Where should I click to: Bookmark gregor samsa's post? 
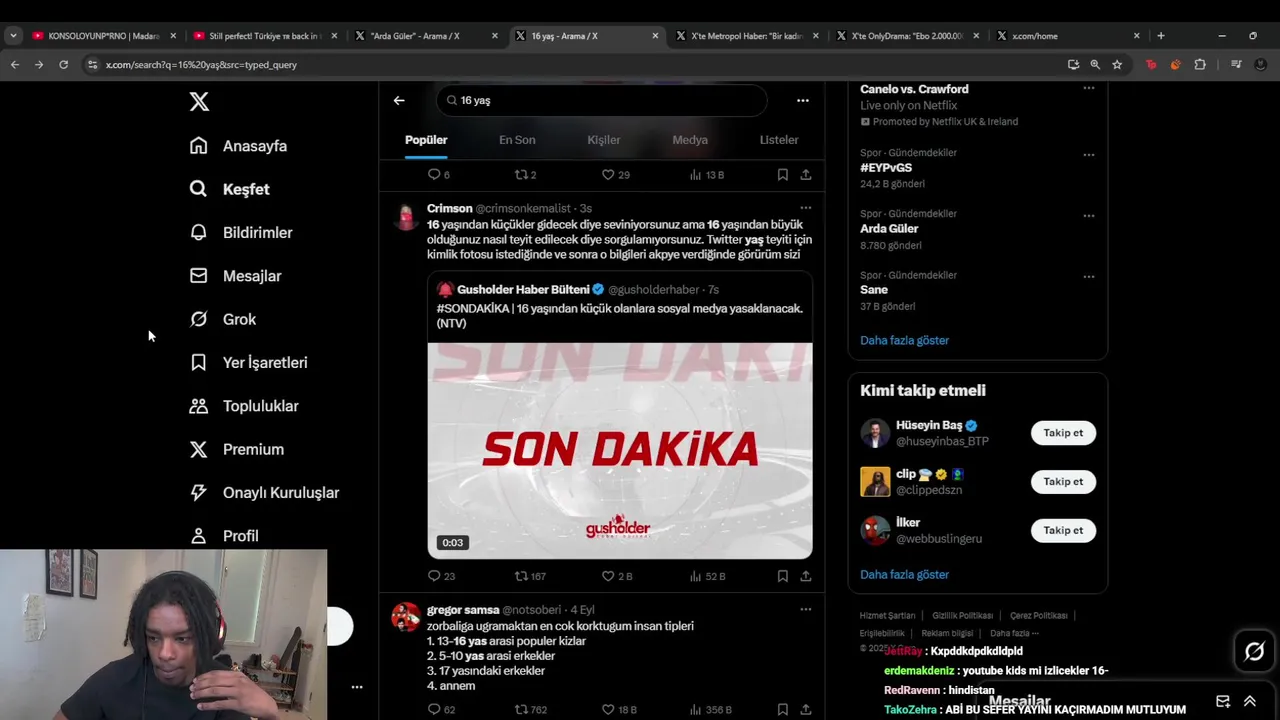782,710
